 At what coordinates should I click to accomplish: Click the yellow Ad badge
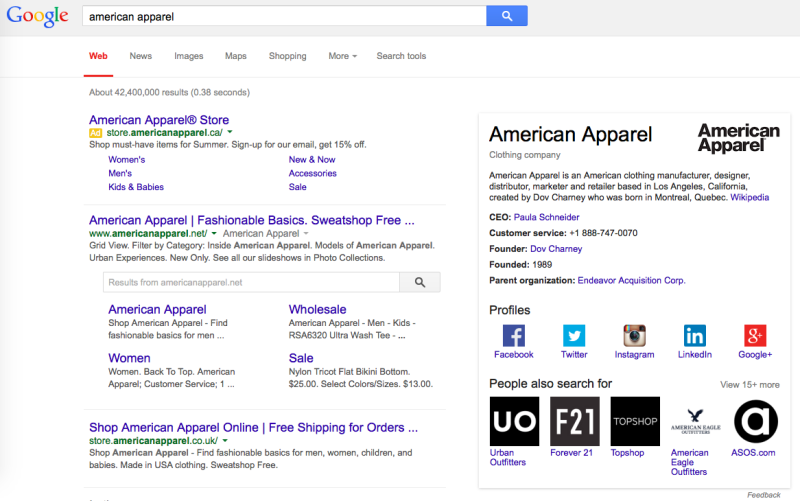pos(95,133)
